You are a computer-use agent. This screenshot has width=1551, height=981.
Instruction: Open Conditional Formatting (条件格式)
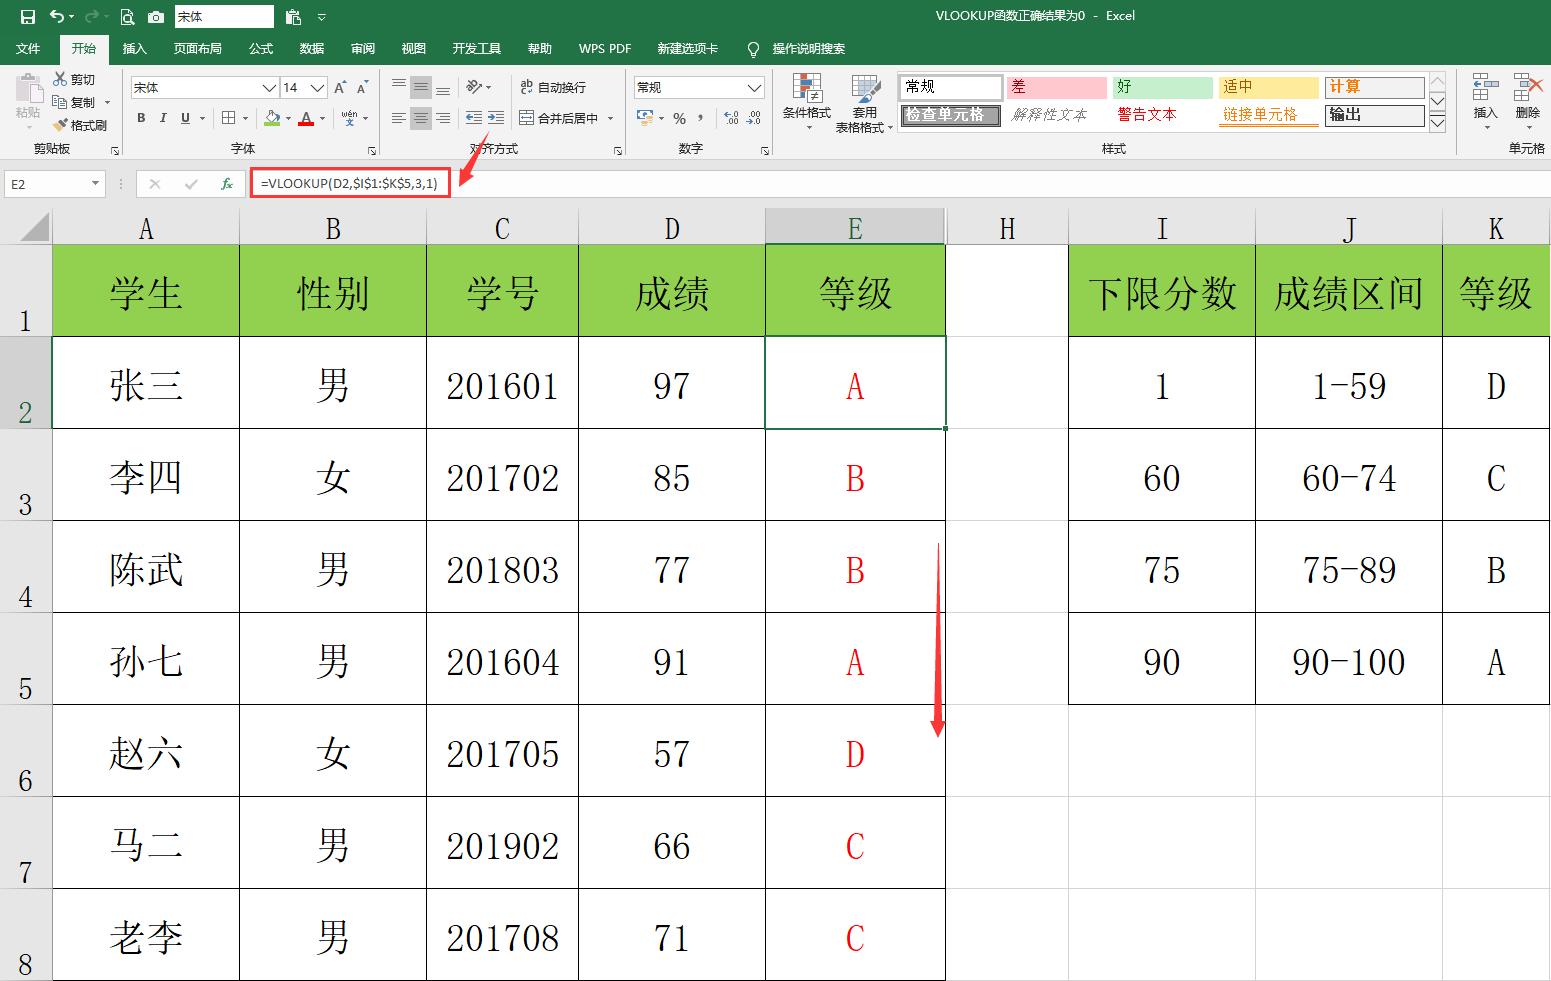[807, 102]
